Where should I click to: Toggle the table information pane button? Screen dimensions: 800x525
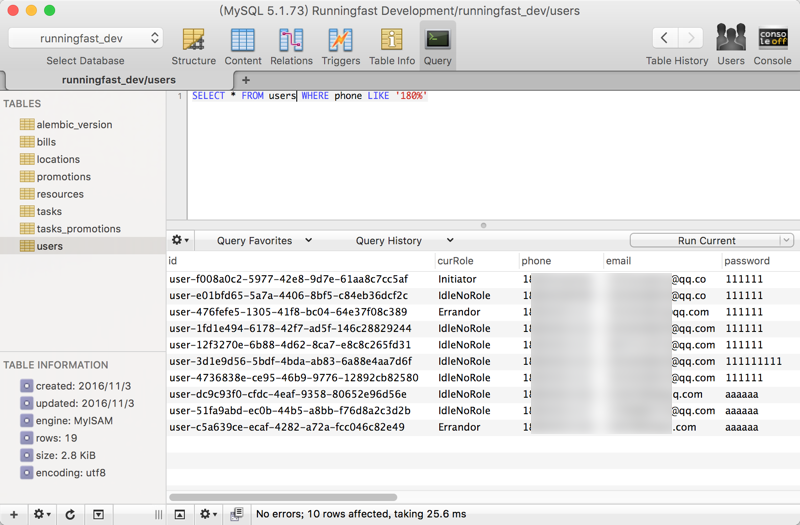click(98, 514)
